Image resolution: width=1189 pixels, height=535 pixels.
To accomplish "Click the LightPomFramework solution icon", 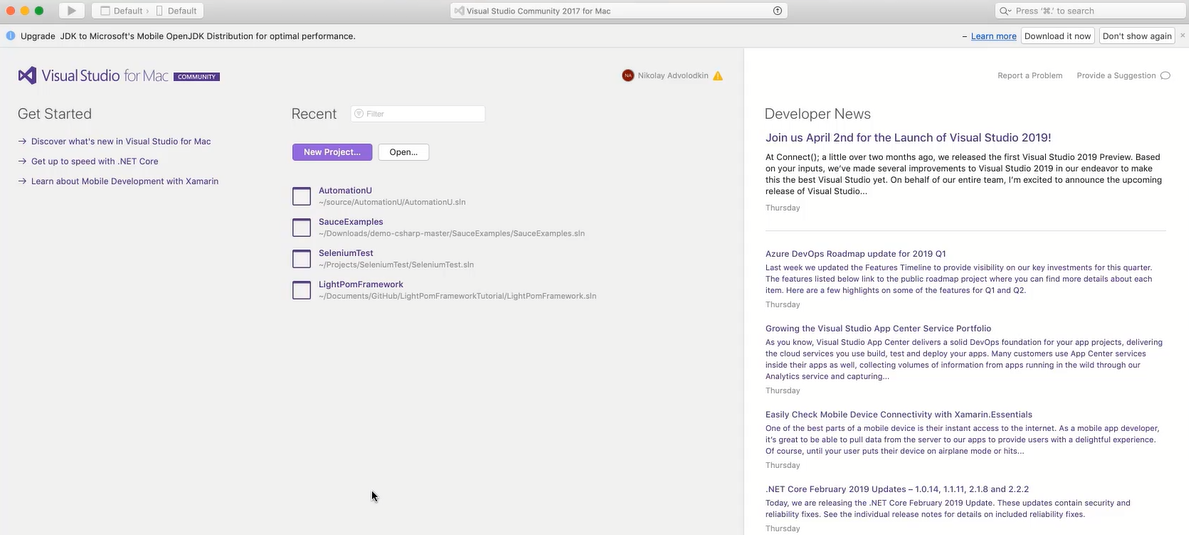I will 302,289.
